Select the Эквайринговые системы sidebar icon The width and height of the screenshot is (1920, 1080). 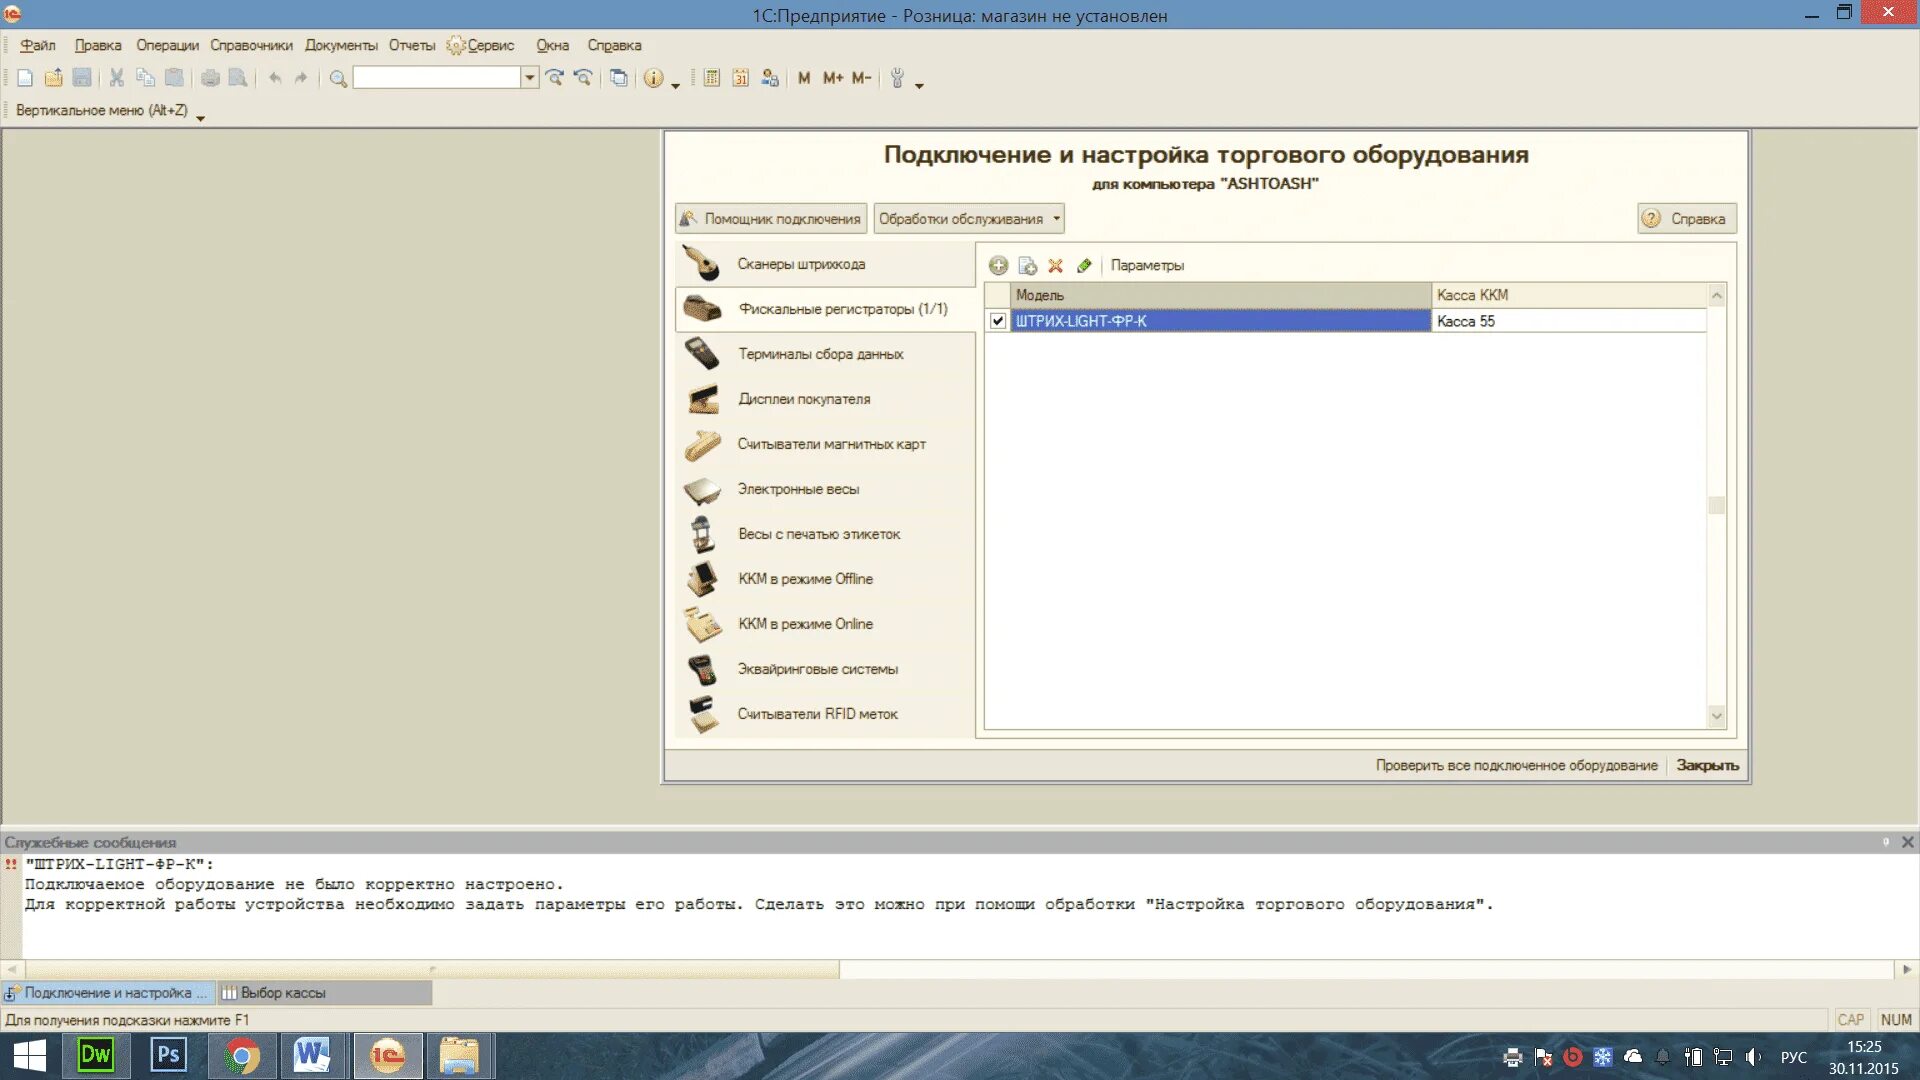[704, 667]
